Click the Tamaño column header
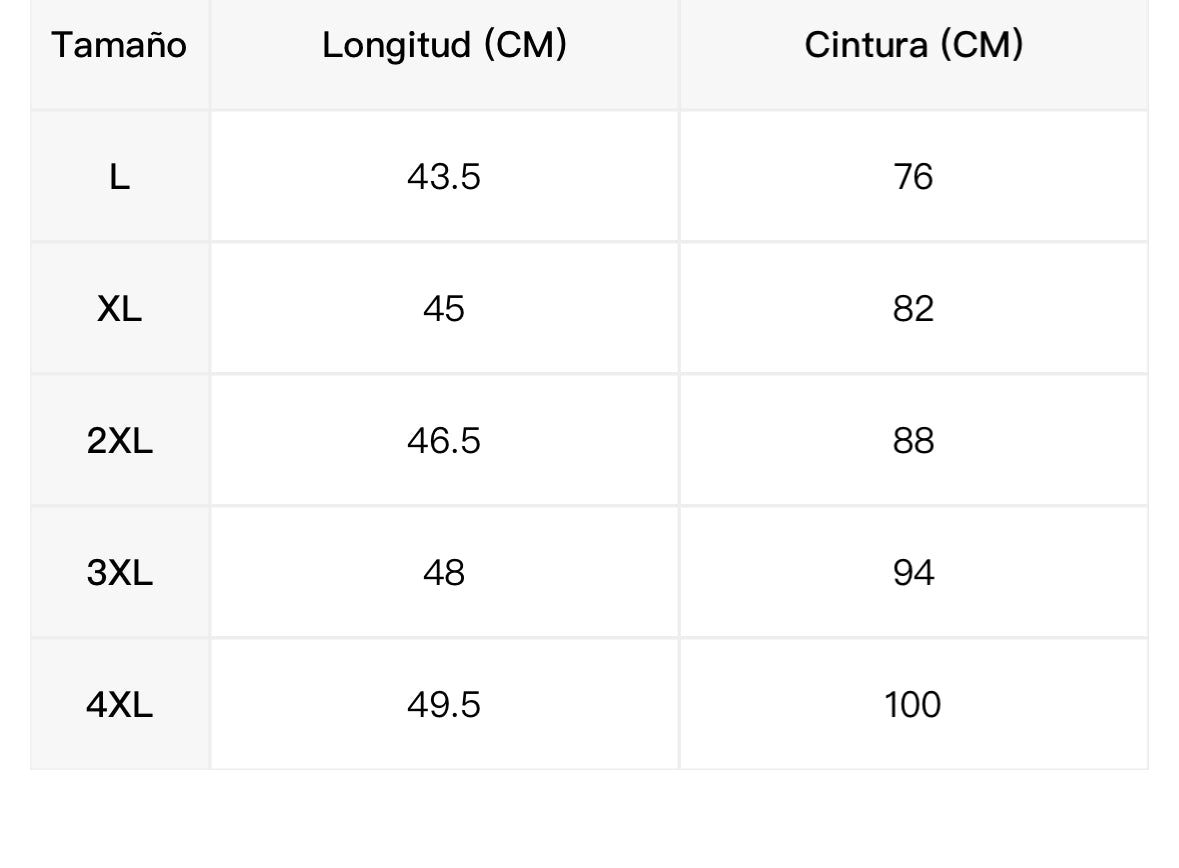The height and width of the screenshot is (868, 1179). click(119, 45)
